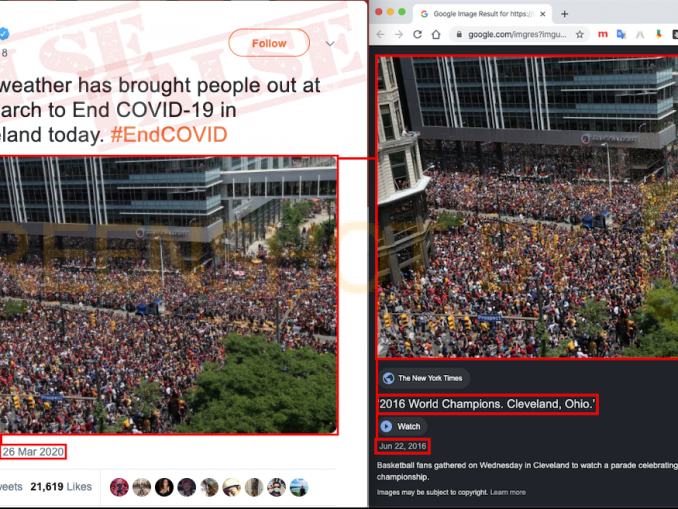Bookmark page with star icon
The image size is (678, 509).
pyautogui.click(x=580, y=35)
